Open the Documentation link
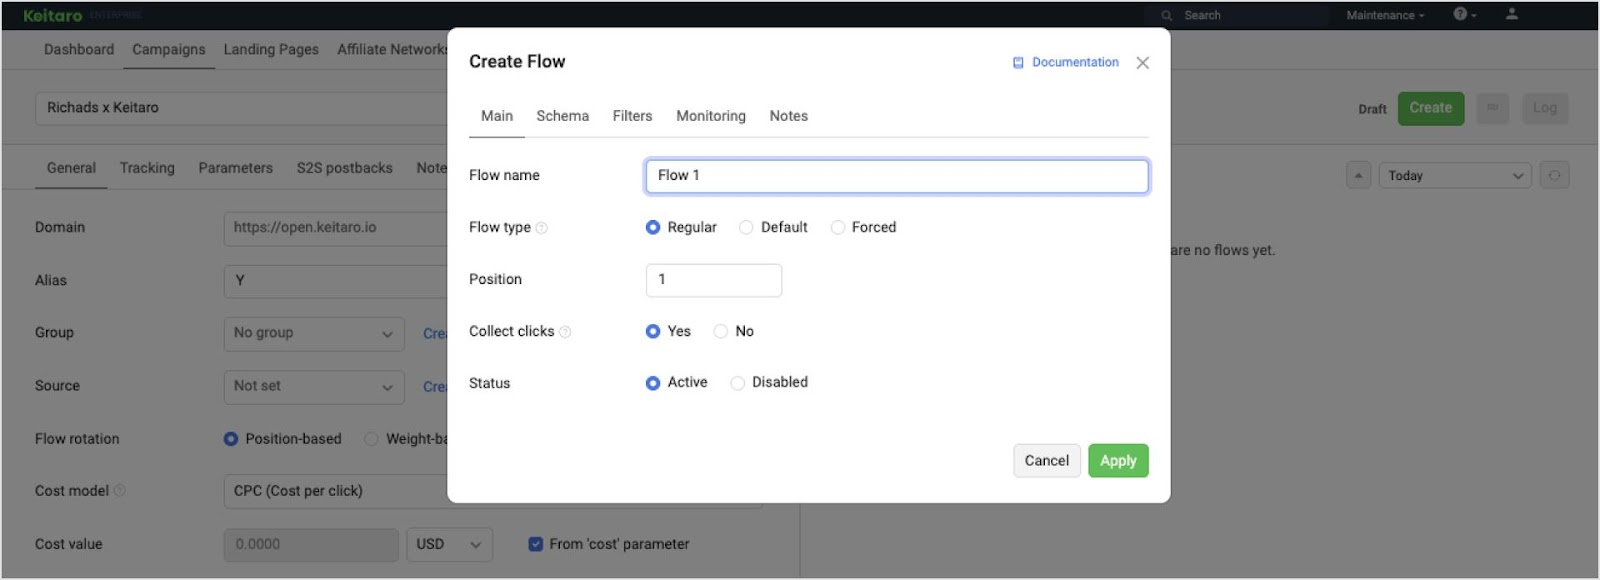1600x580 pixels. click(1074, 62)
